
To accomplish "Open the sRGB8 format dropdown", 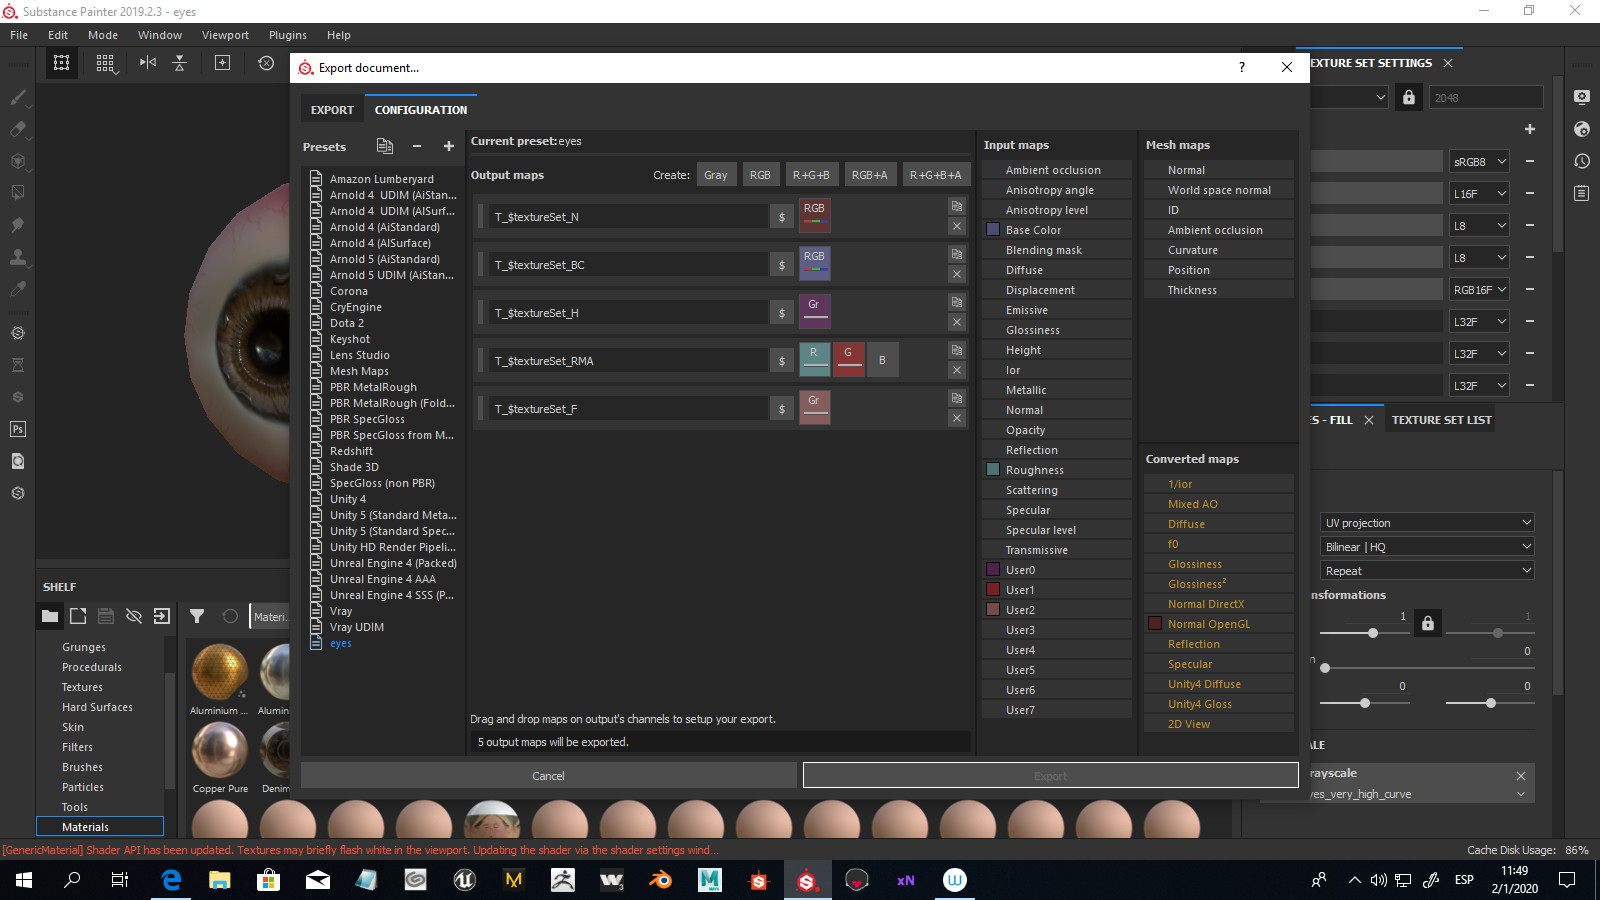I will click(1478, 161).
